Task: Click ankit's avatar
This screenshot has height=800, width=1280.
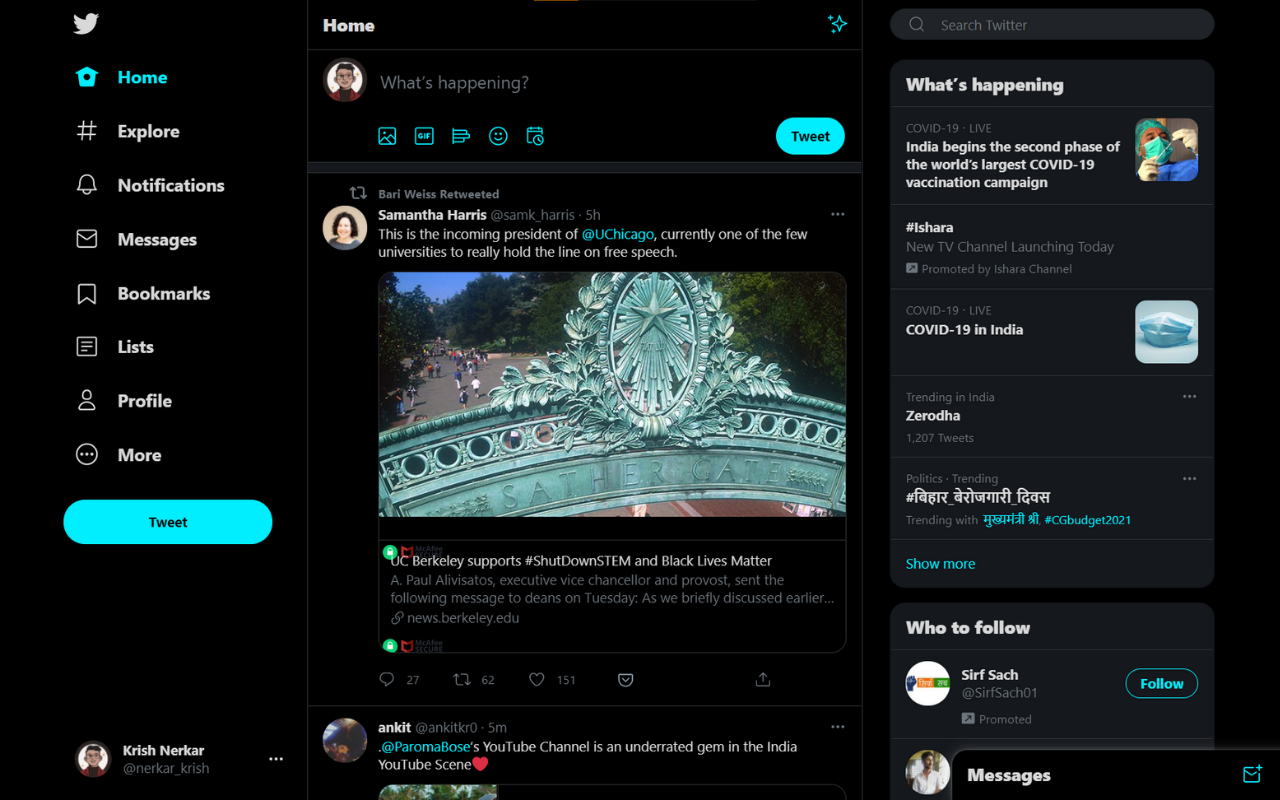Action: tap(345, 740)
